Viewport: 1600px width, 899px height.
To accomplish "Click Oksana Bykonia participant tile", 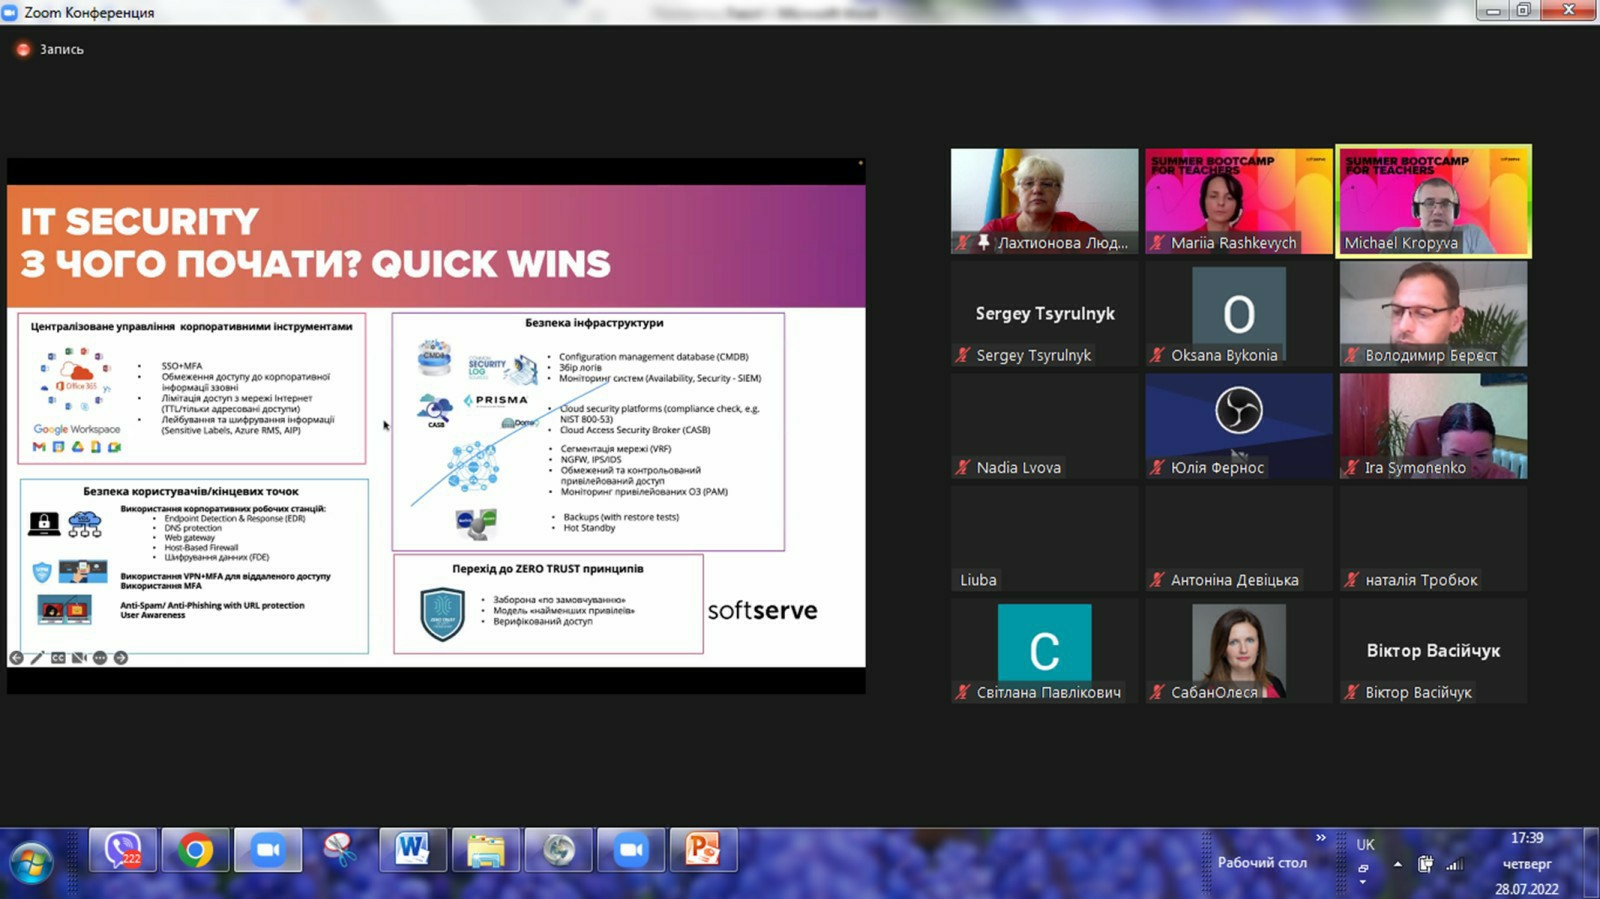I will coord(1238,314).
